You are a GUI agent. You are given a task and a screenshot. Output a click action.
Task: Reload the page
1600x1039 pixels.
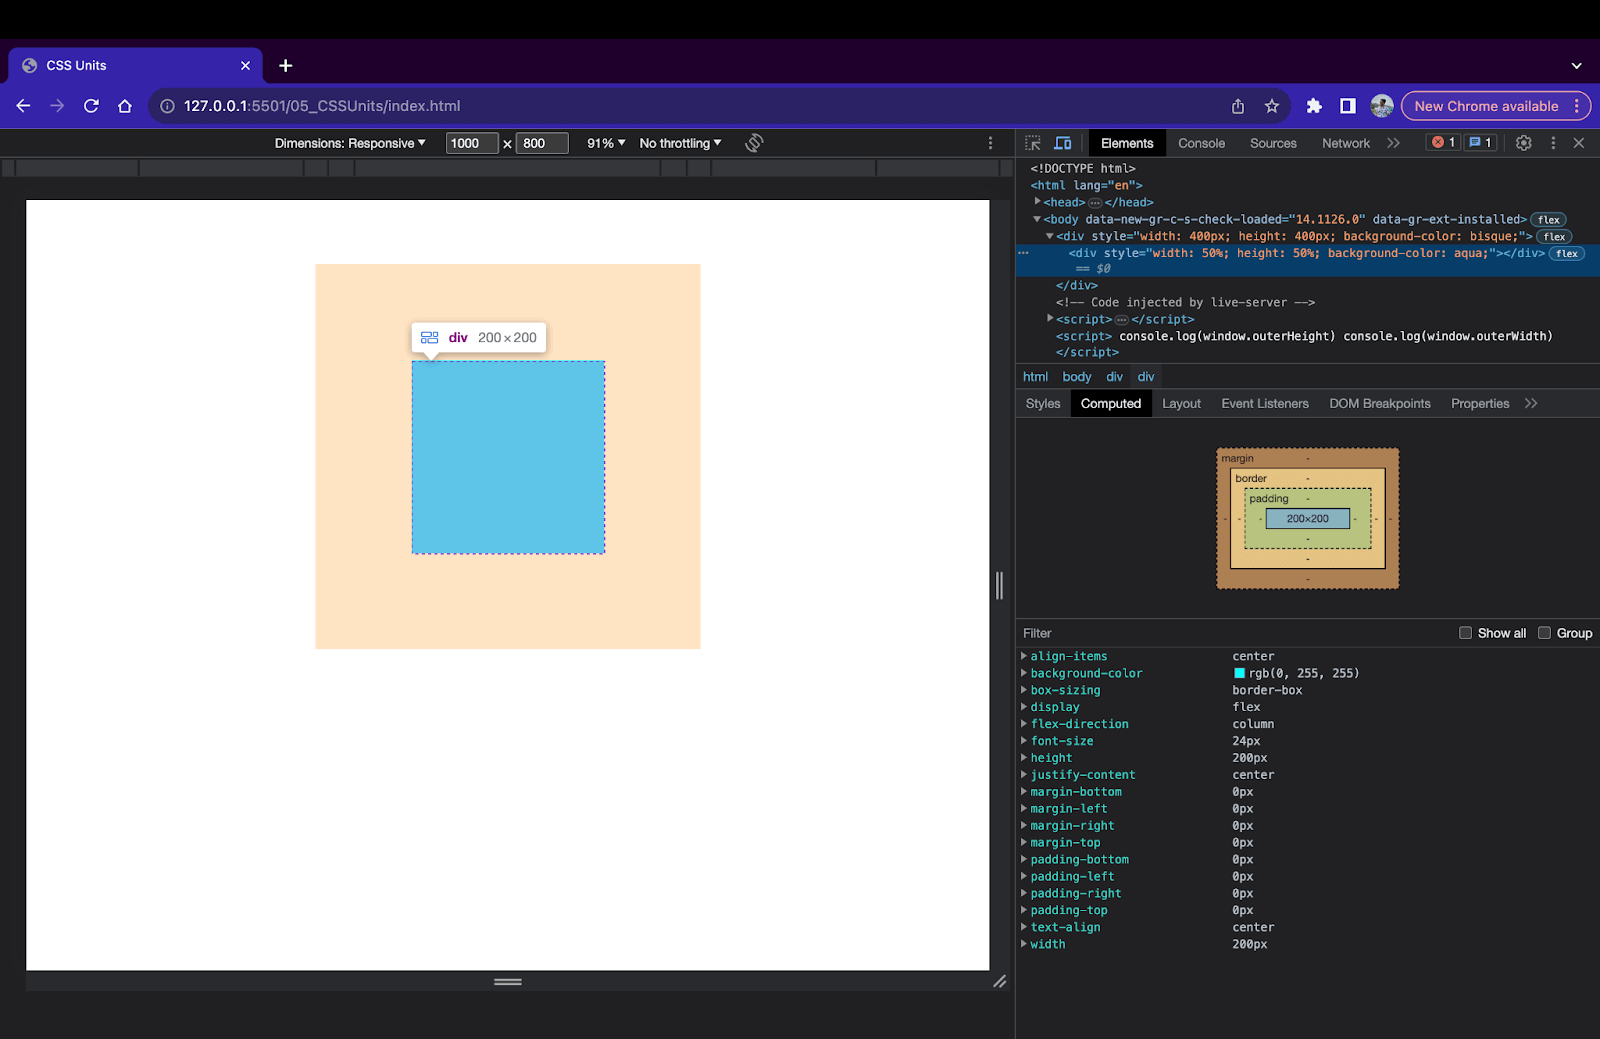pyautogui.click(x=91, y=106)
